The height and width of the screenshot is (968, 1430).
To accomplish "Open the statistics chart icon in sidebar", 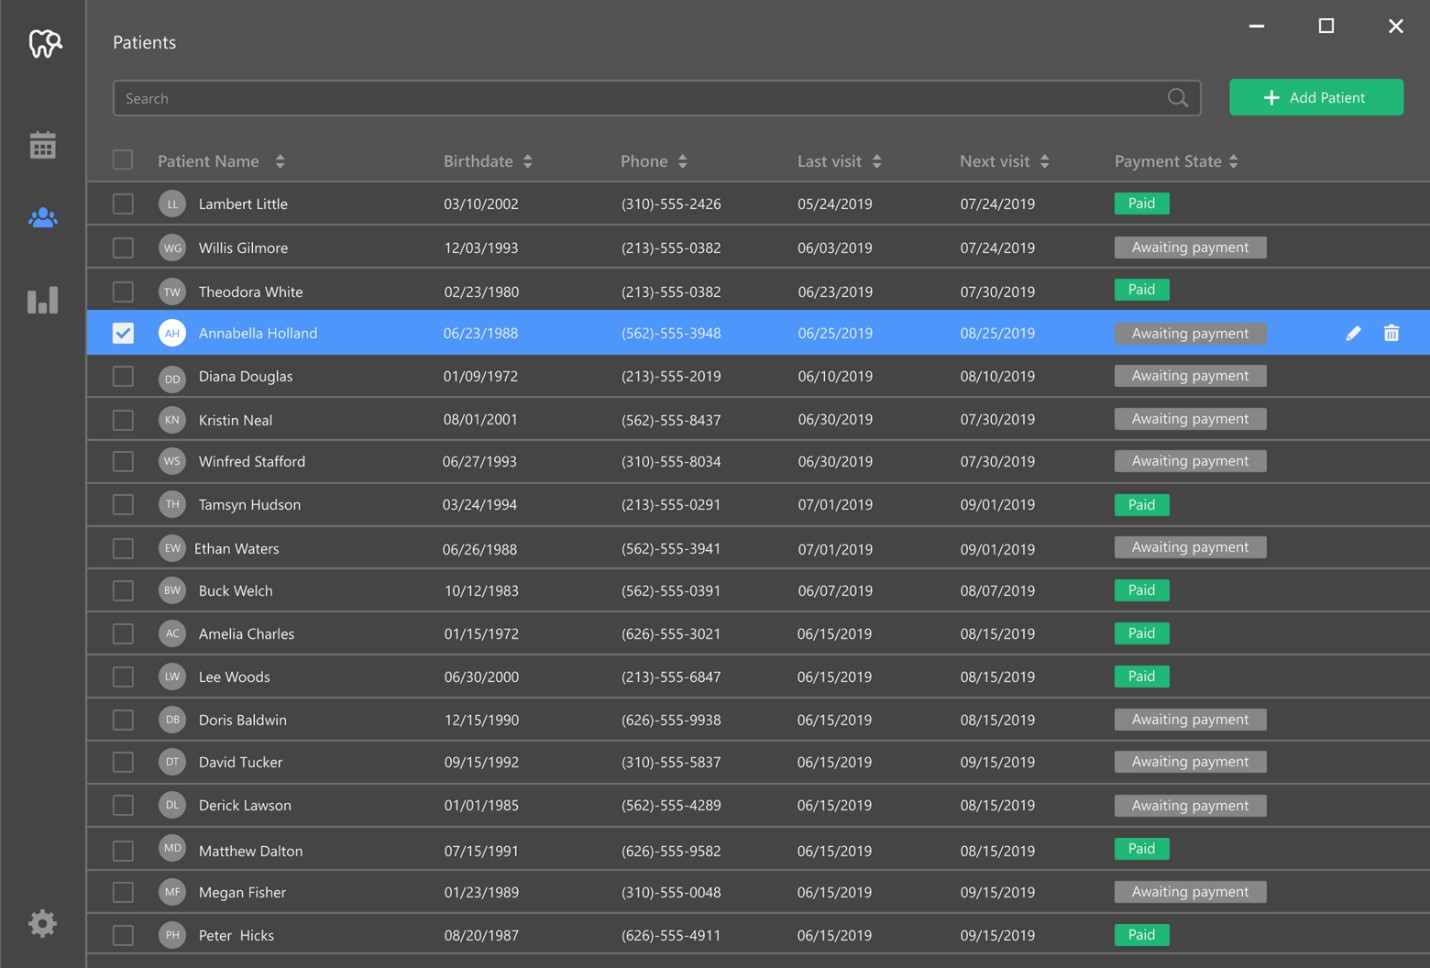I will (x=42, y=300).
